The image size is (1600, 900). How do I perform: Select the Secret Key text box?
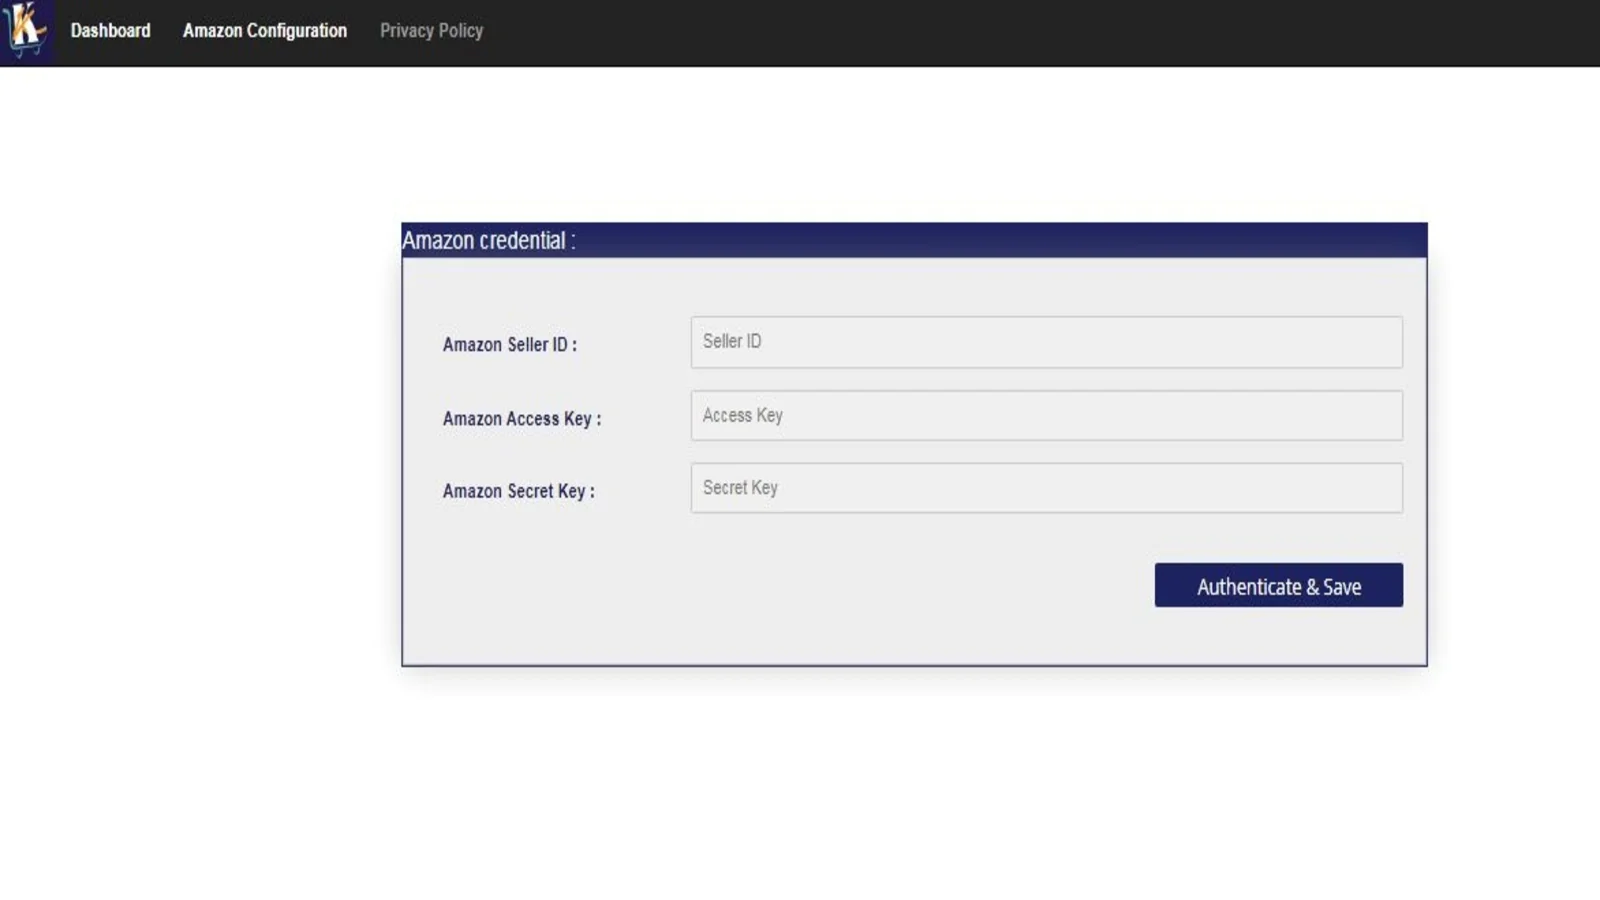pos(1046,488)
